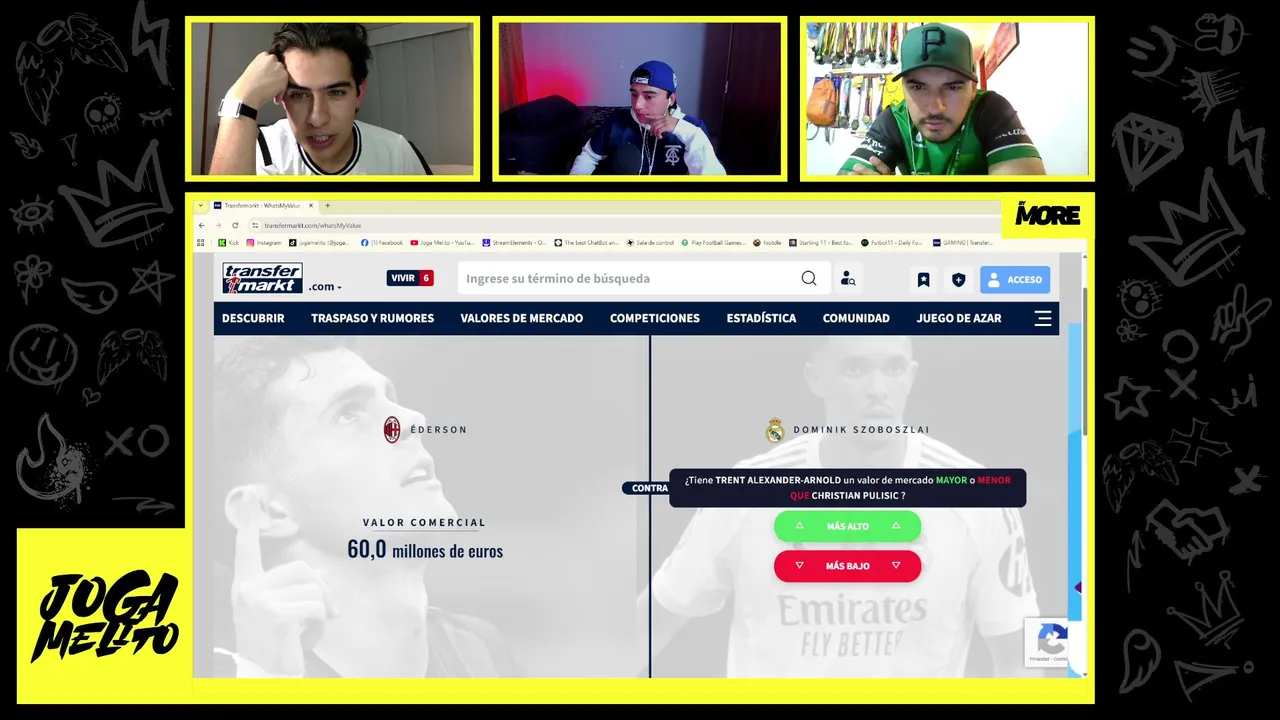Open the JUEGO DE AZAR menu
The image size is (1280, 720).
pyautogui.click(x=959, y=318)
